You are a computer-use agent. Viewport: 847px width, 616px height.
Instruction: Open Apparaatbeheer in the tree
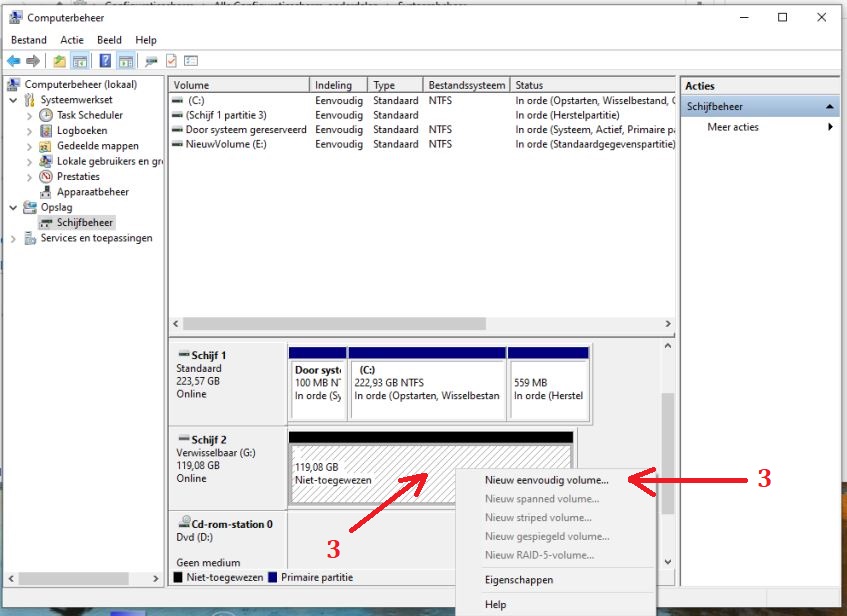92,192
